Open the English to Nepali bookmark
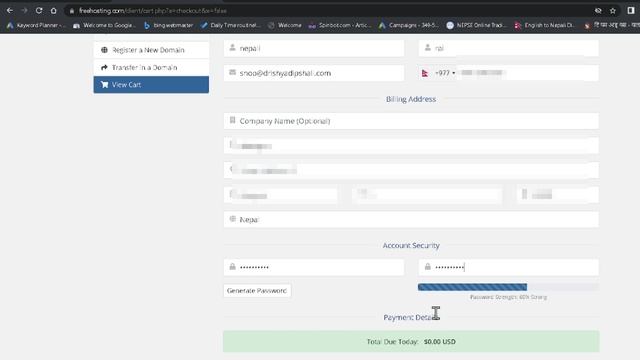 click(x=544, y=25)
